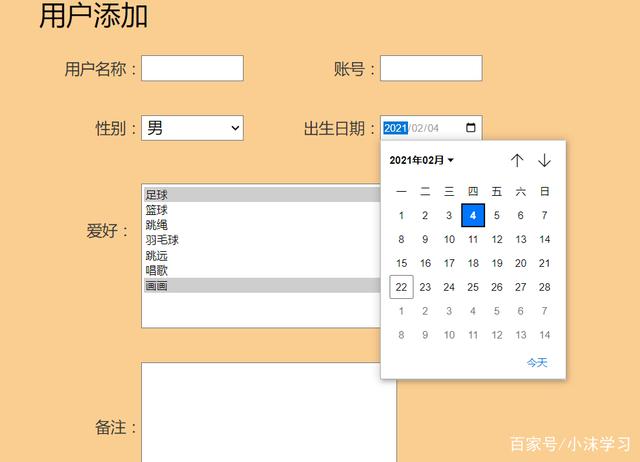Screen dimensions: 640x462
Task: Pick the highlighted day 4 in February
Action: (x=473, y=215)
